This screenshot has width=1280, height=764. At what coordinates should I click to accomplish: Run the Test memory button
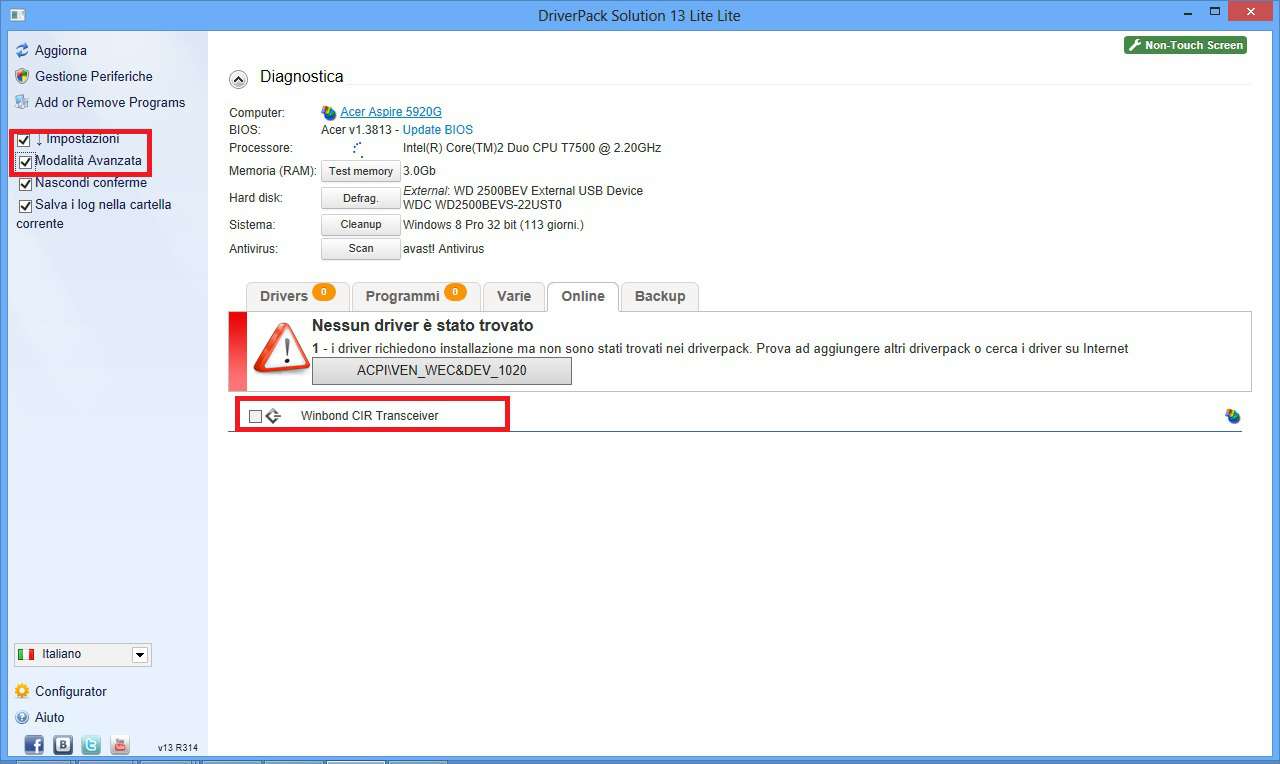point(361,171)
